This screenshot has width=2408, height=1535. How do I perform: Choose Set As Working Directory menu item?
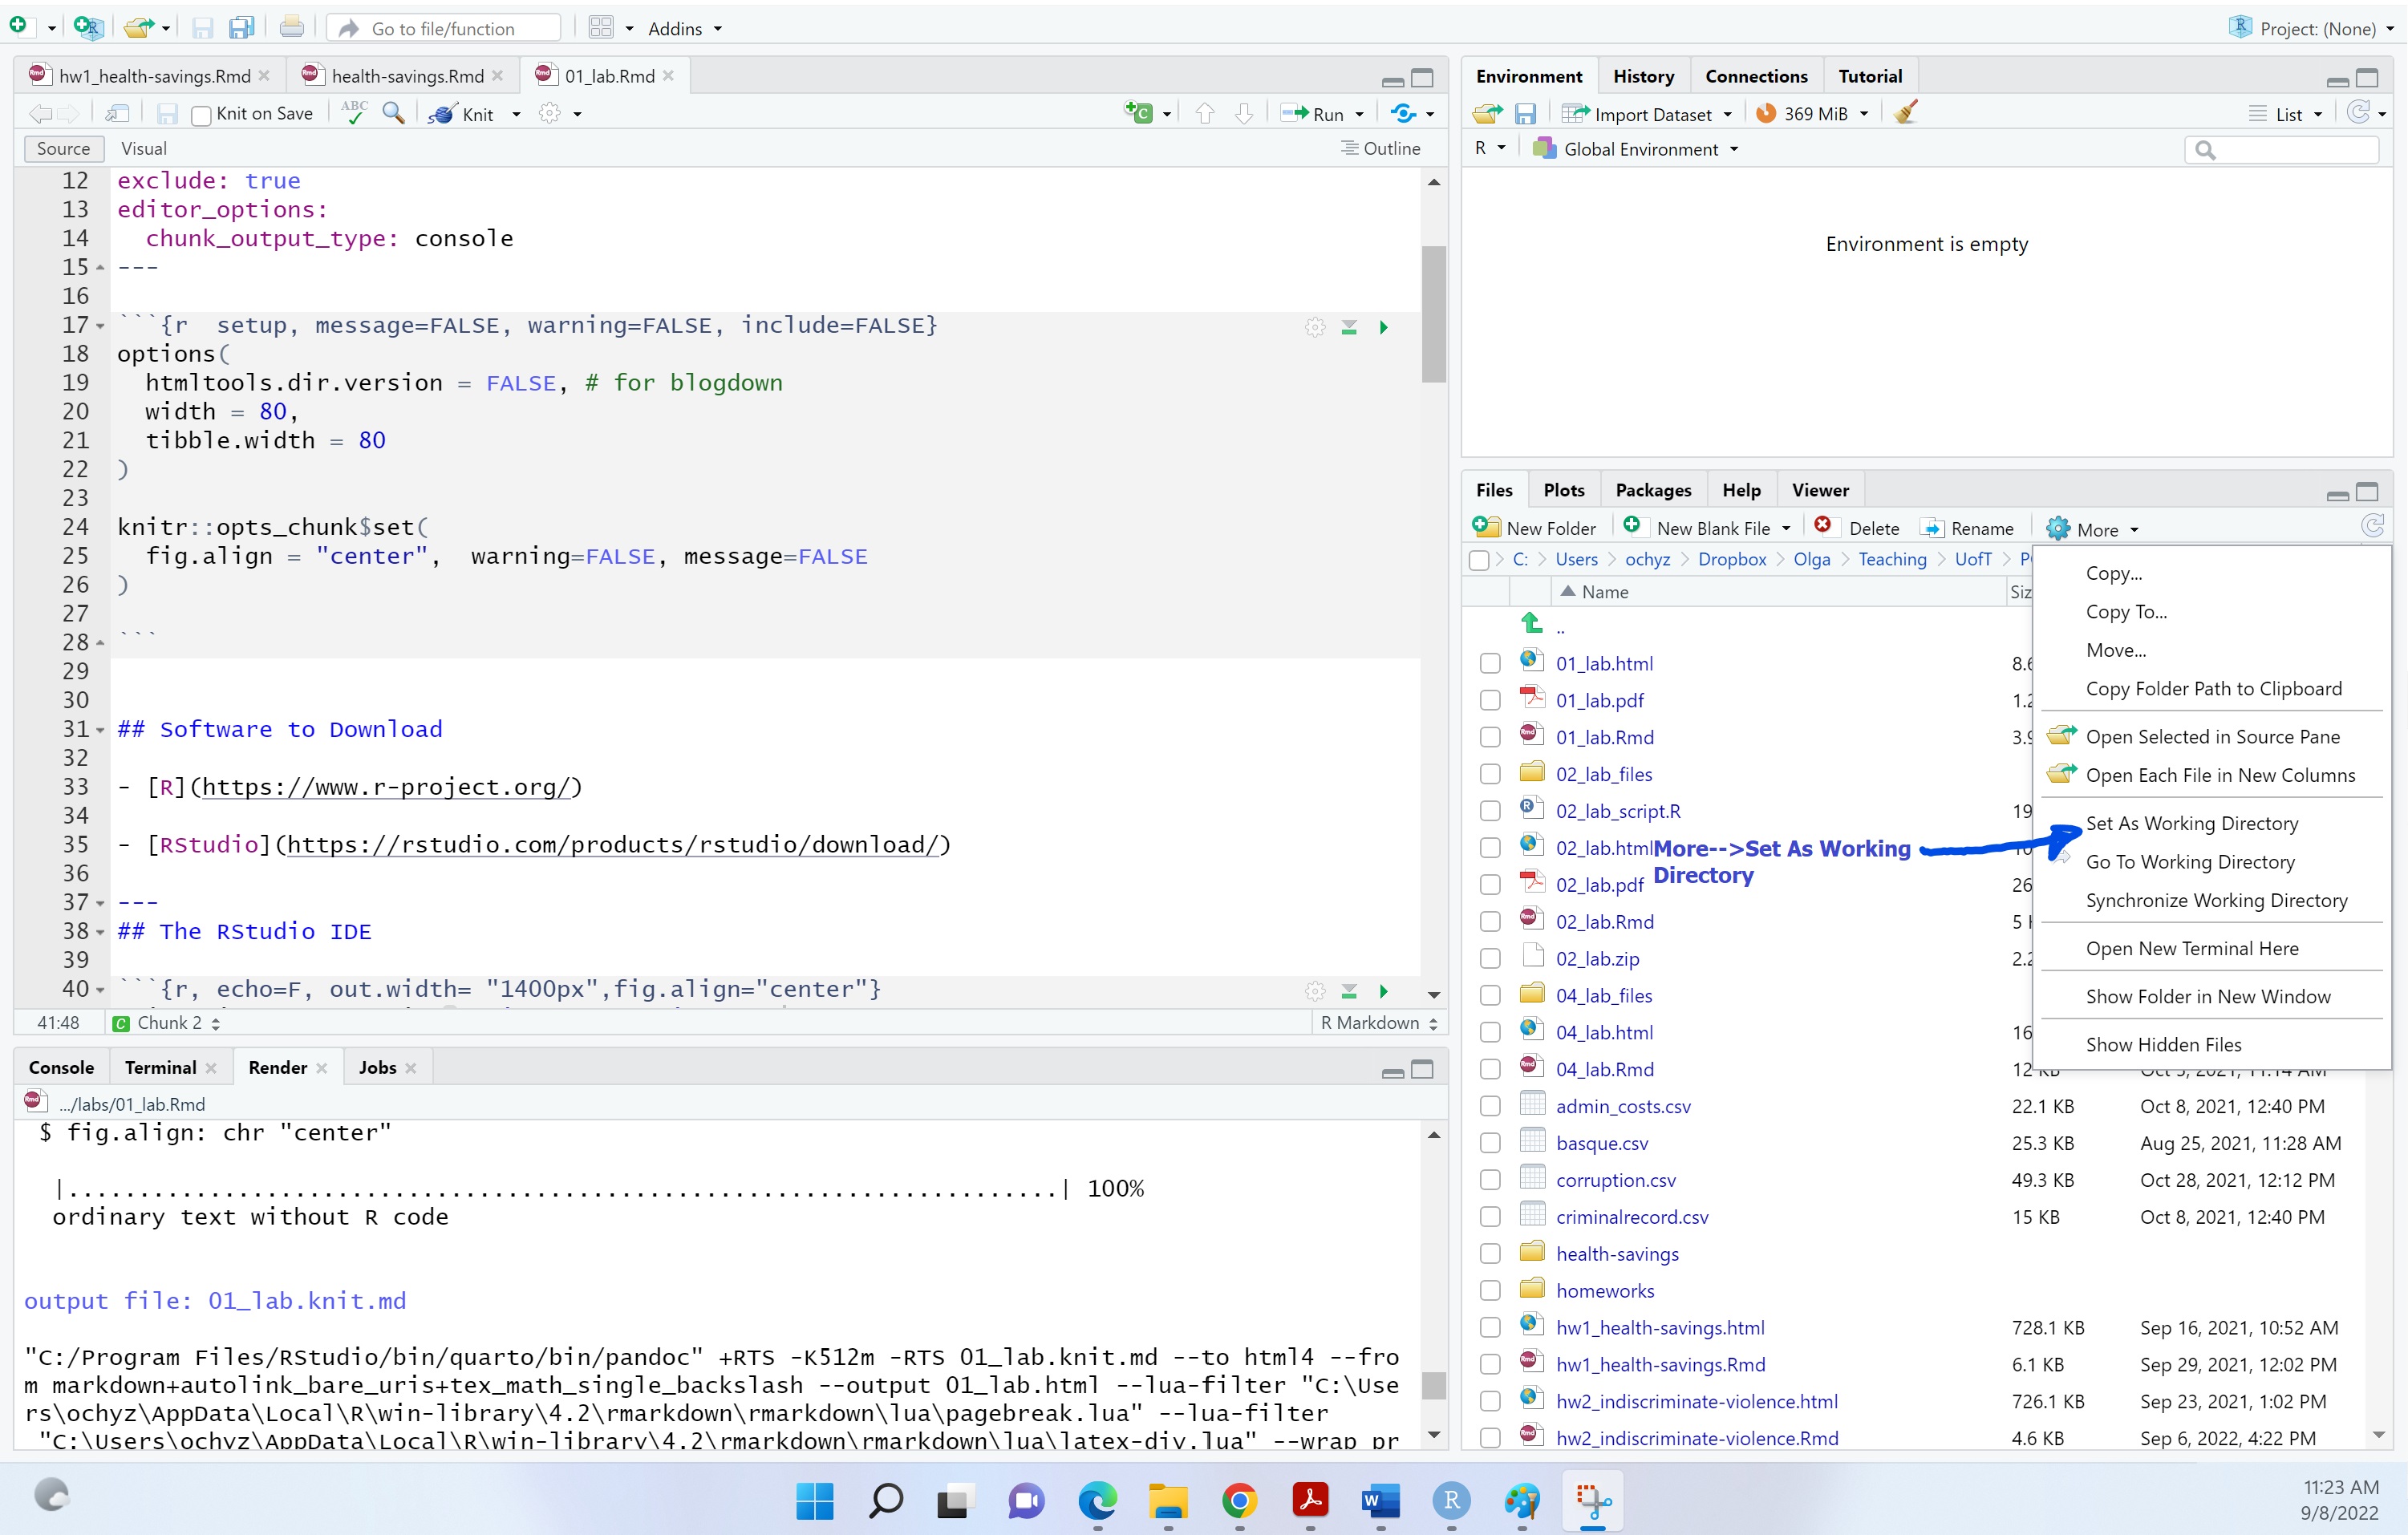(x=2192, y=823)
